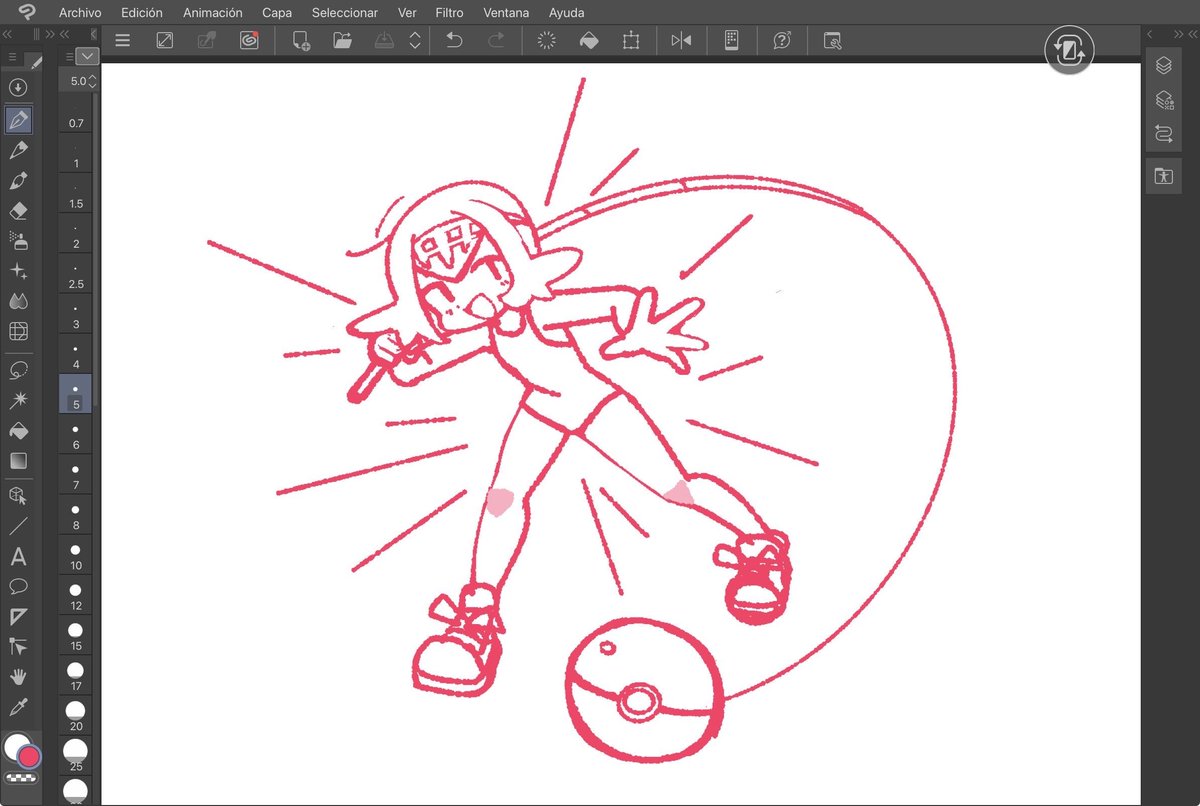This screenshot has width=1200, height=806.
Task: Open the Filtro menu
Action: 450,13
